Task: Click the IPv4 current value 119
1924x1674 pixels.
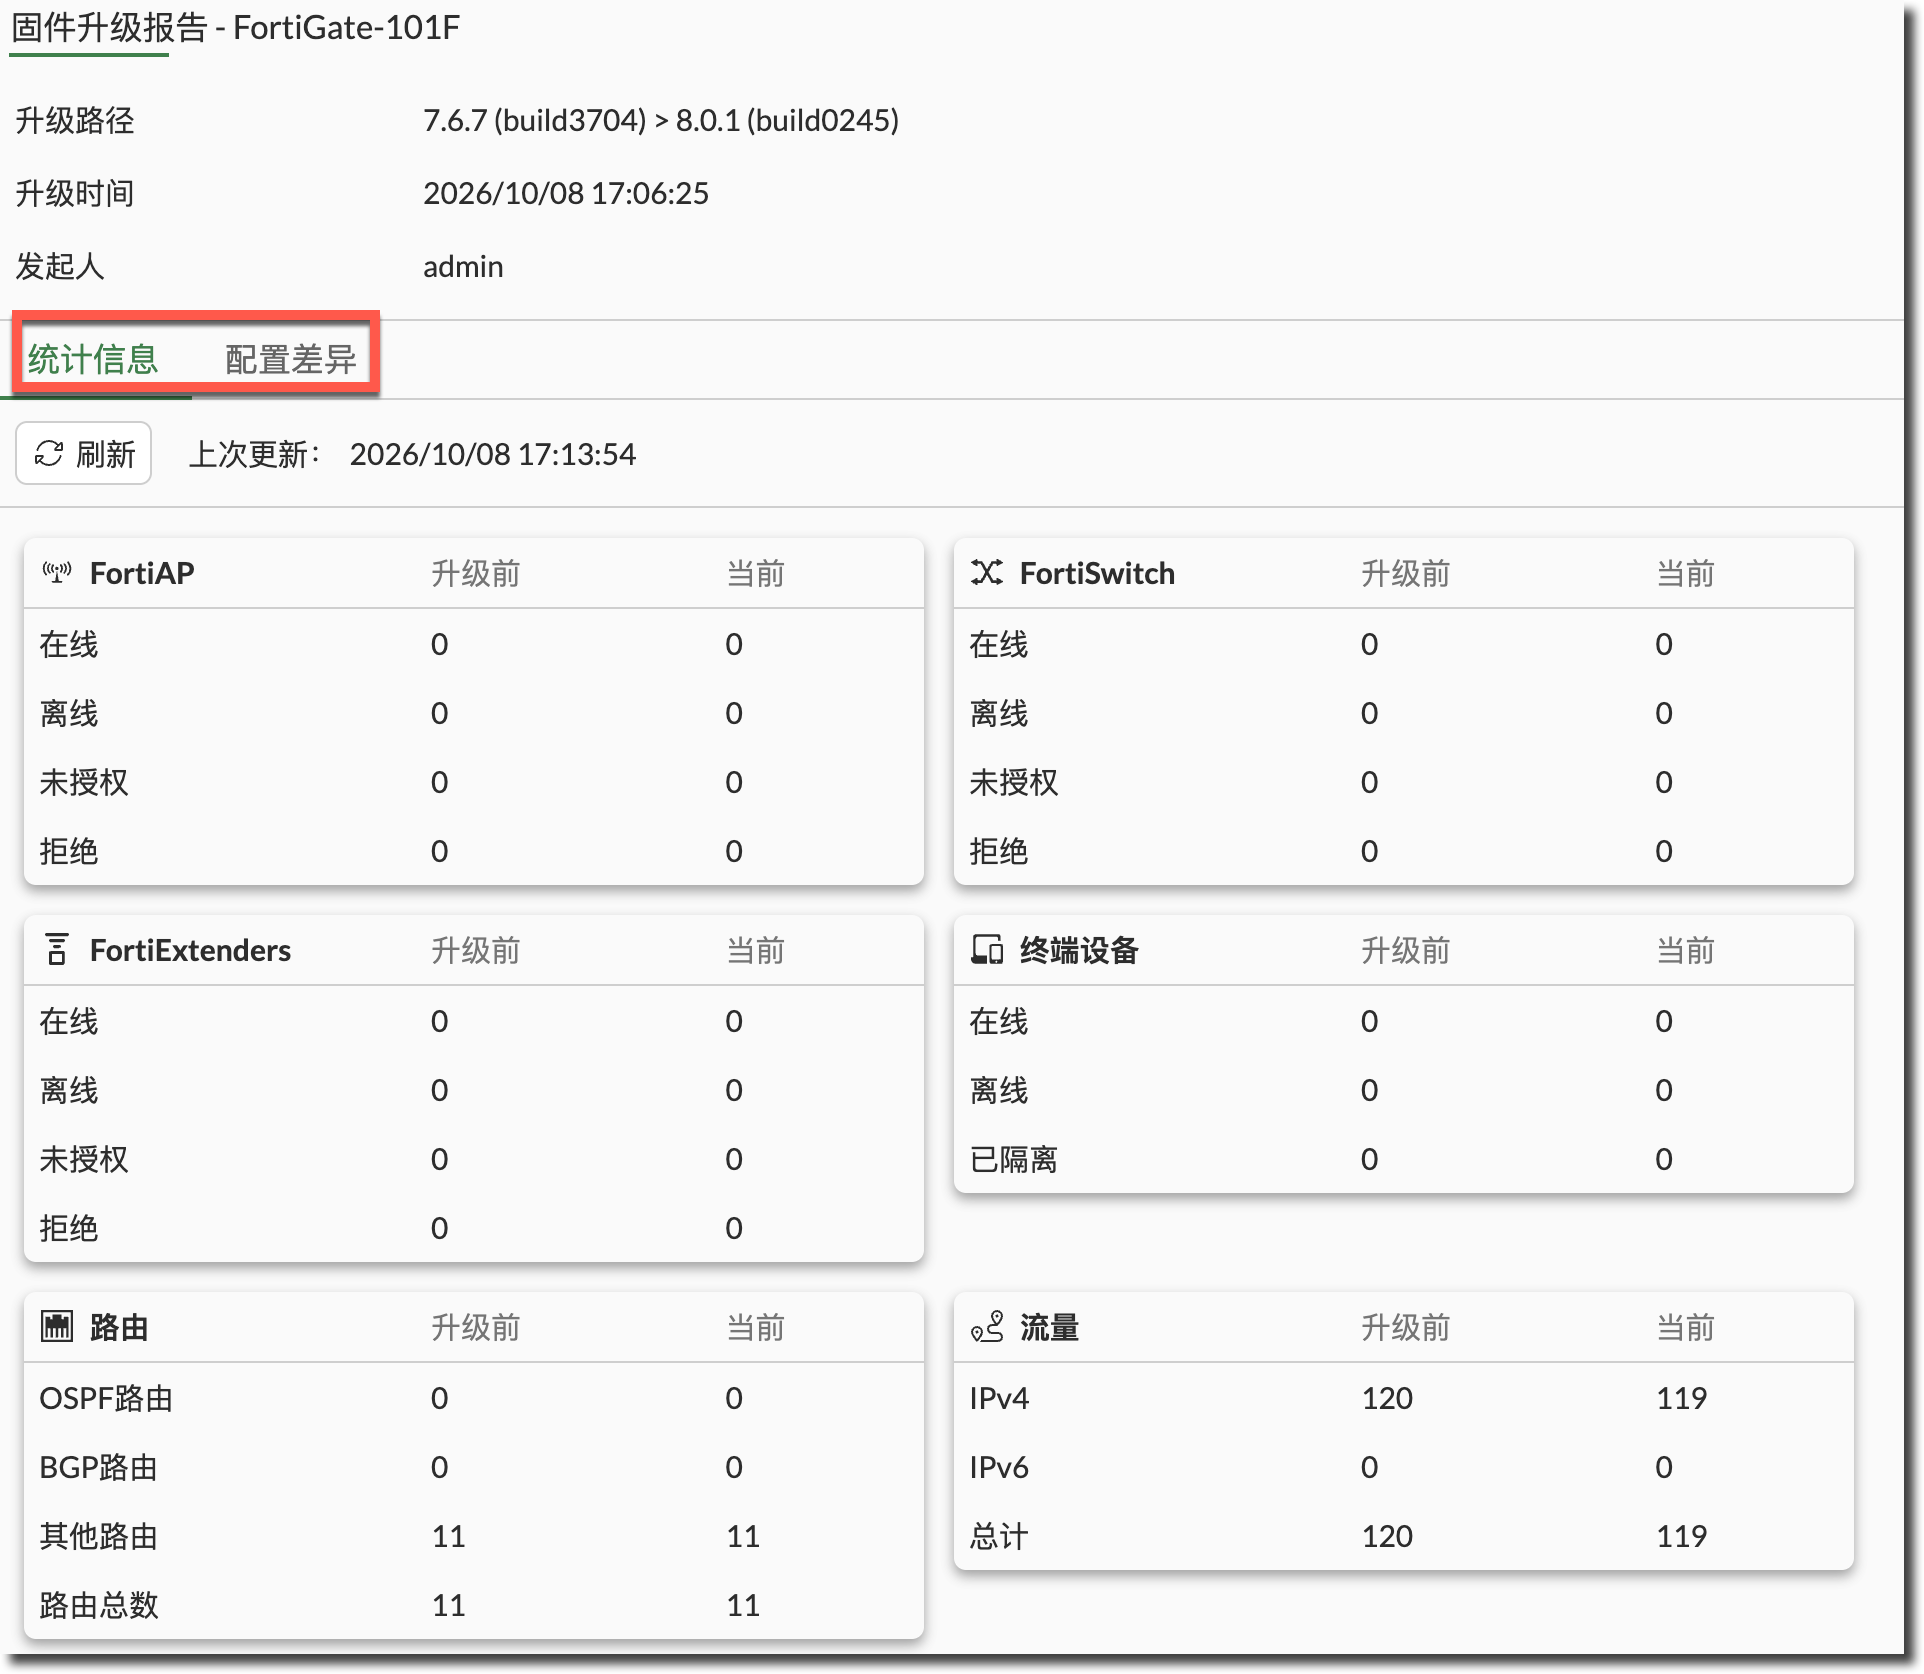Action: pos(1681,1398)
